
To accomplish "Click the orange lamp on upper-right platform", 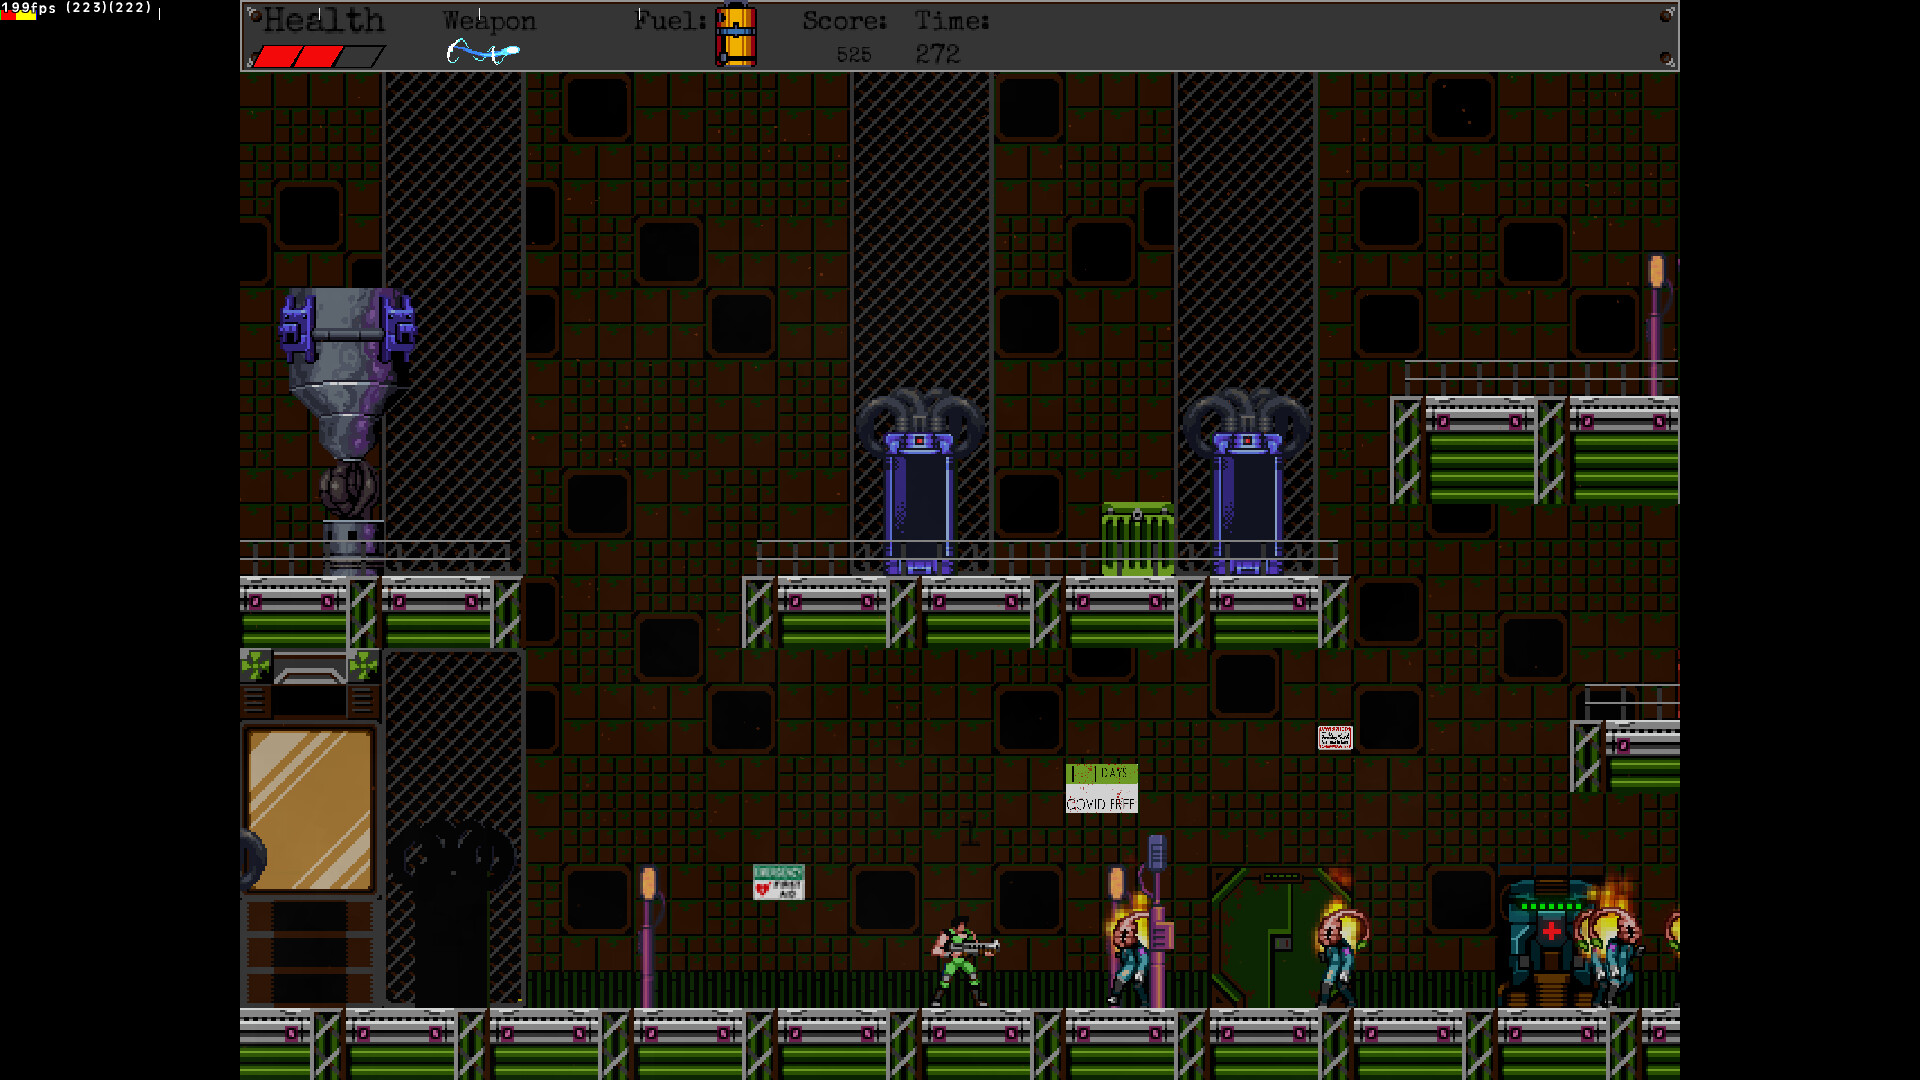I will tap(1656, 273).
